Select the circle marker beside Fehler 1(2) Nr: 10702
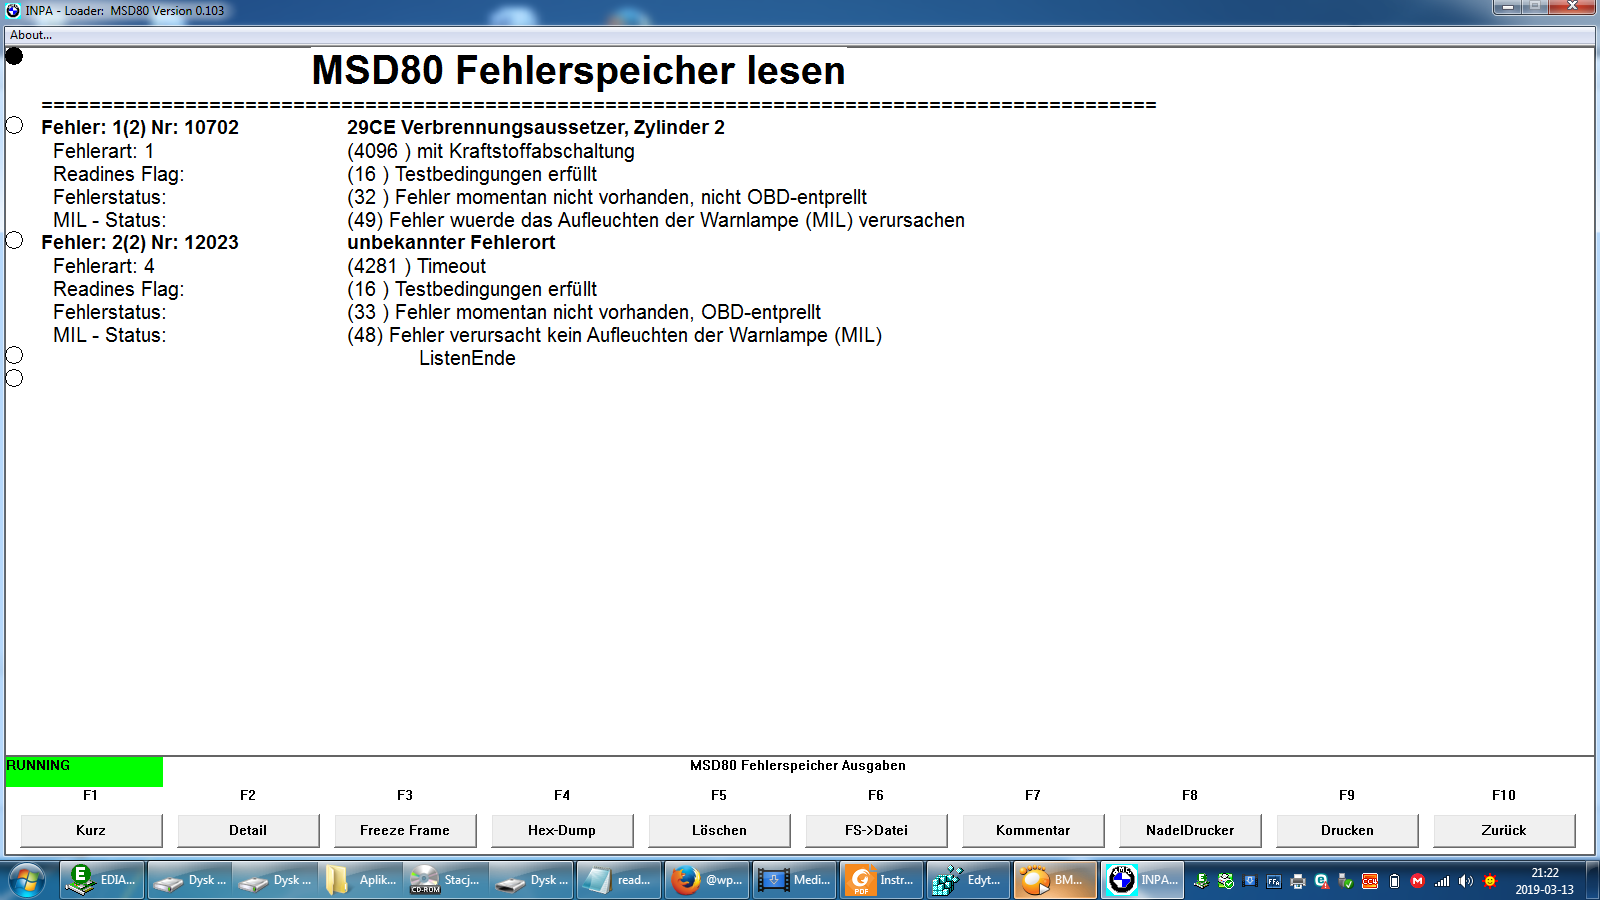Image resolution: width=1600 pixels, height=900 pixels. click(x=14, y=125)
